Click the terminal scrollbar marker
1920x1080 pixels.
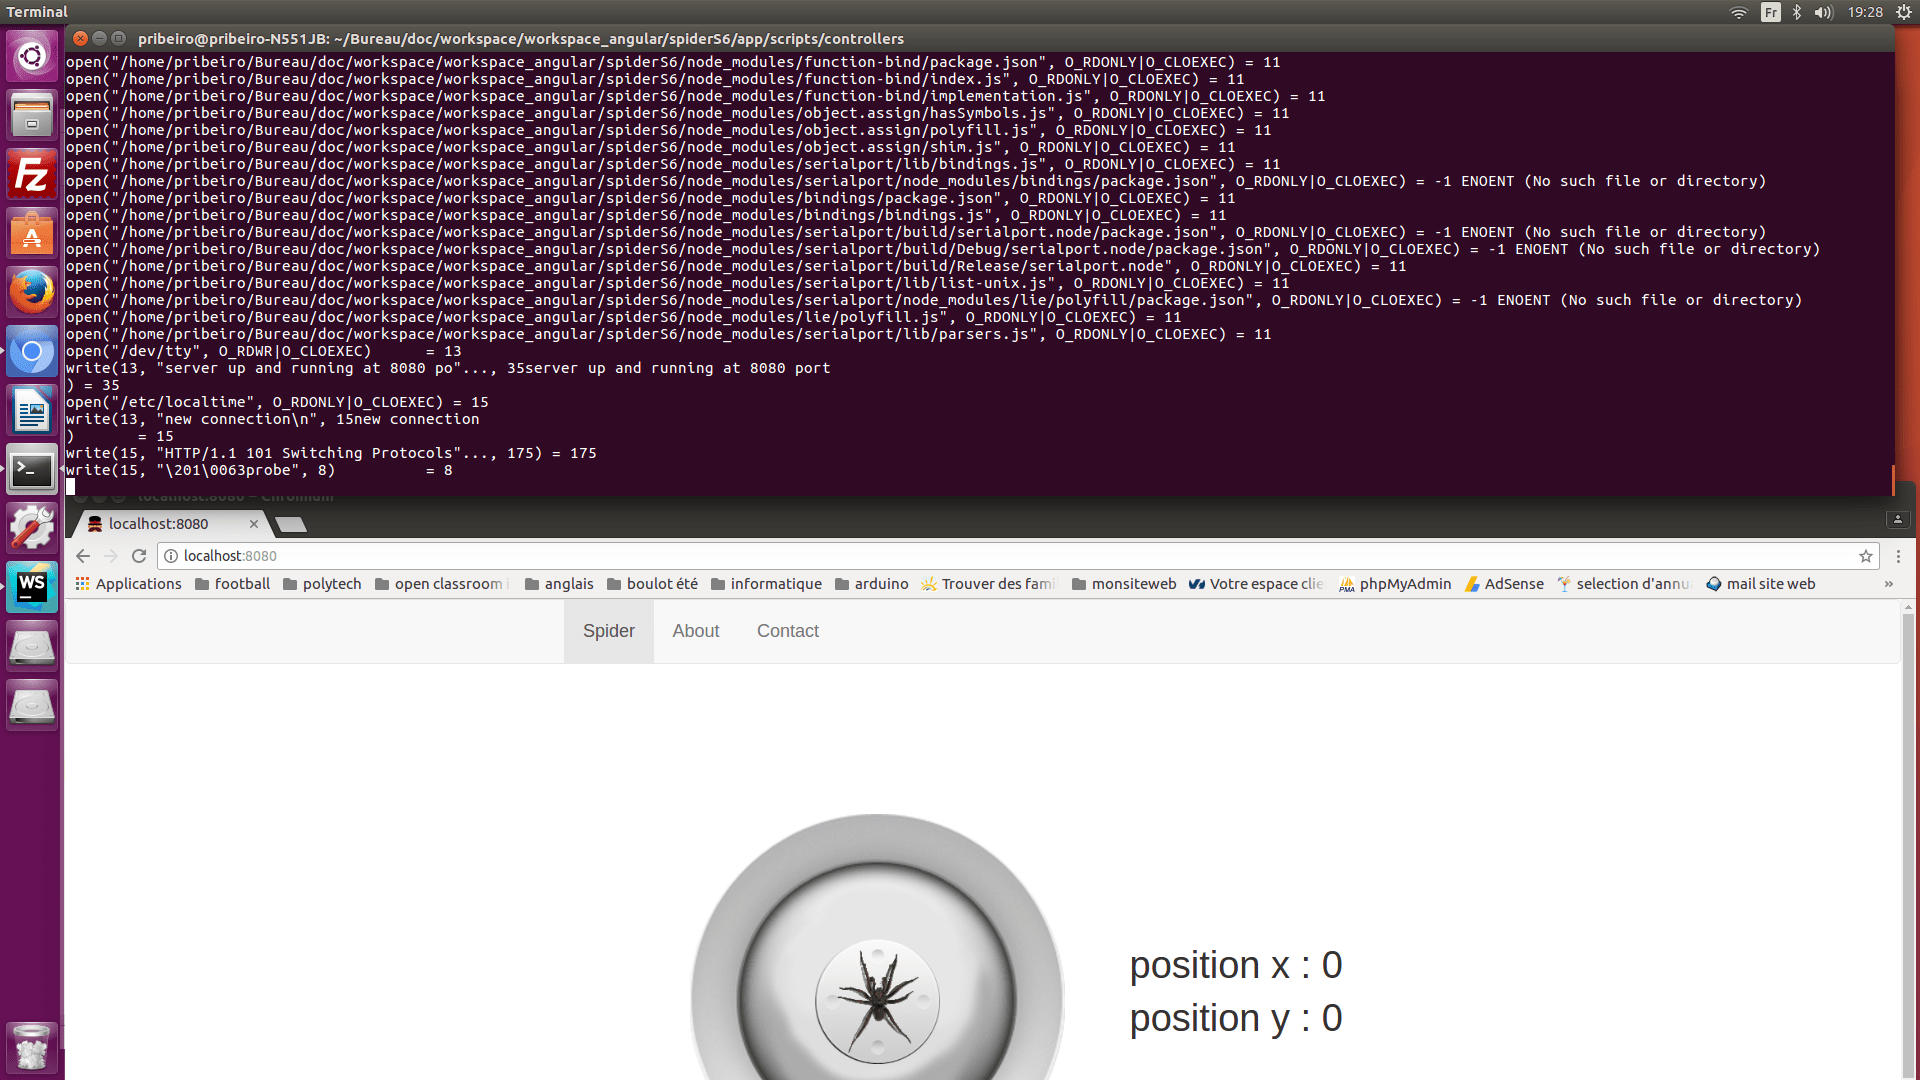coord(1893,480)
